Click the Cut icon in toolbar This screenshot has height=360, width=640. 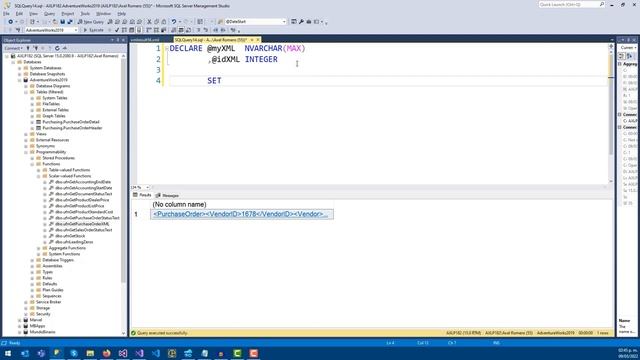[149, 22]
